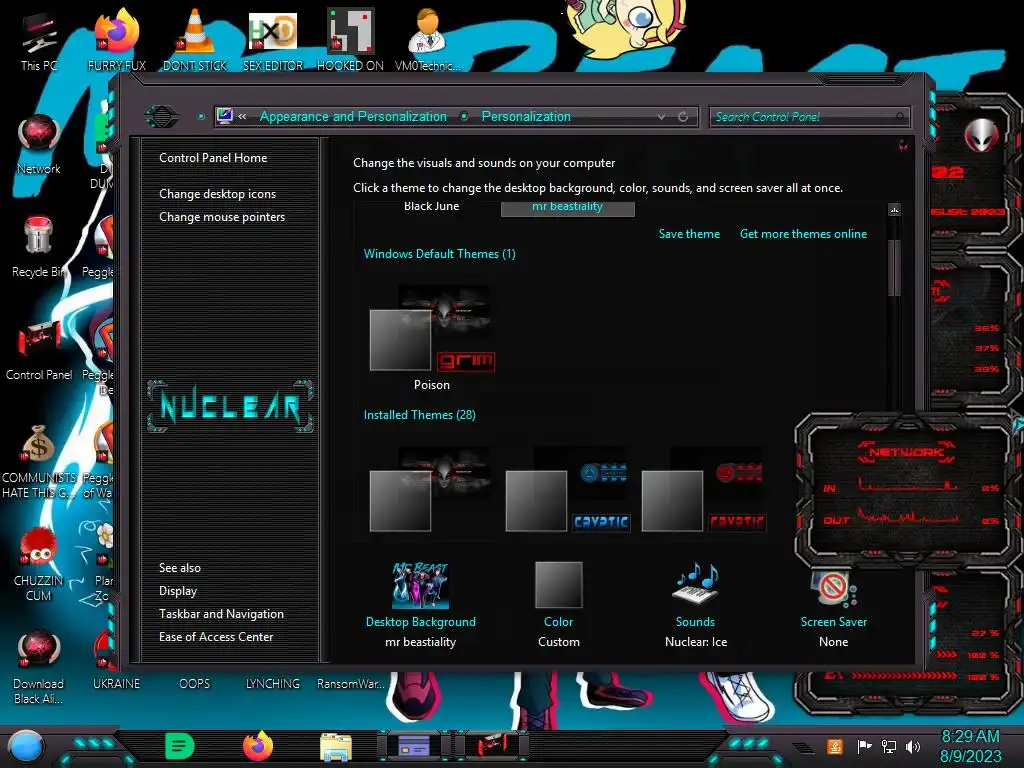Open green chat app in taskbar

pos(180,746)
